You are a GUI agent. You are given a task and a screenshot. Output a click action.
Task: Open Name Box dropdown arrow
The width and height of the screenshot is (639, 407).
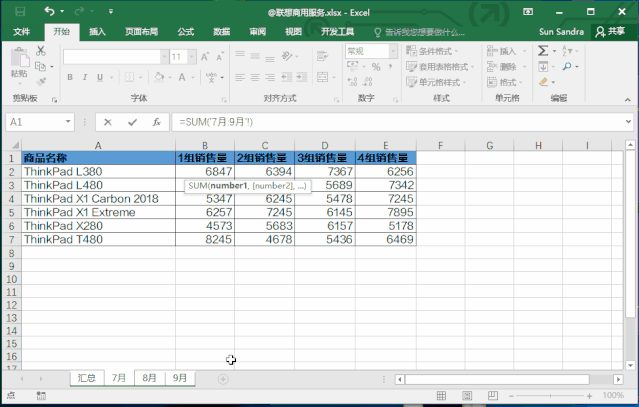point(68,122)
